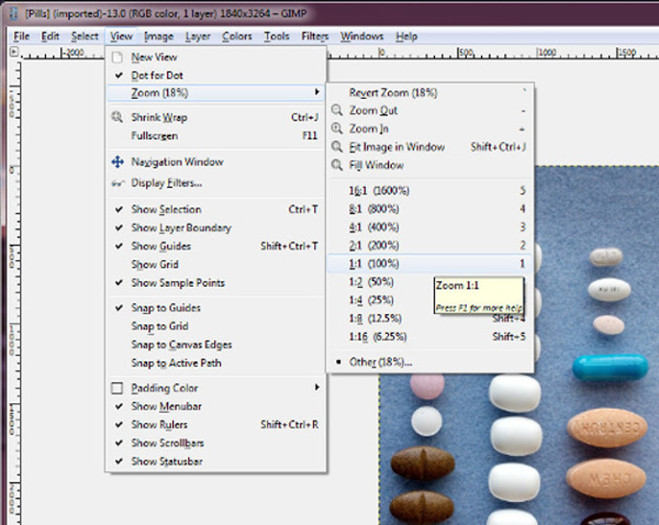Click the Zoom Out magnifier icon
This screenshot has height=525, width=659.
[339, 111]
